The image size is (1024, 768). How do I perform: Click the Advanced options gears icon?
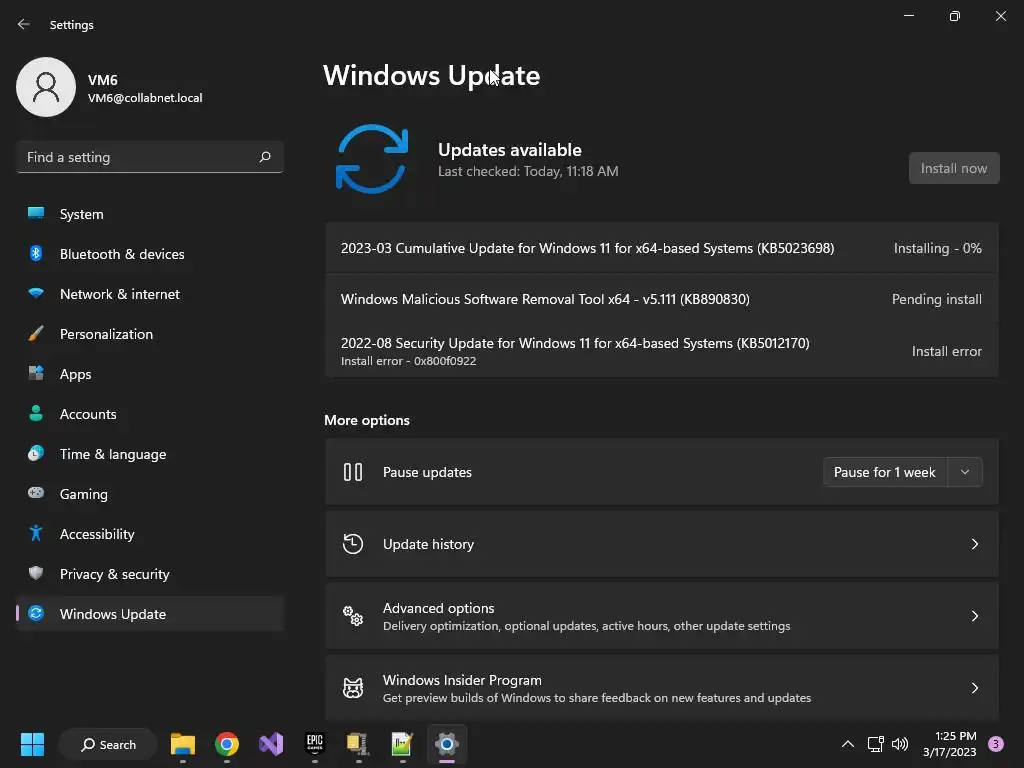(x=353, y=616)
